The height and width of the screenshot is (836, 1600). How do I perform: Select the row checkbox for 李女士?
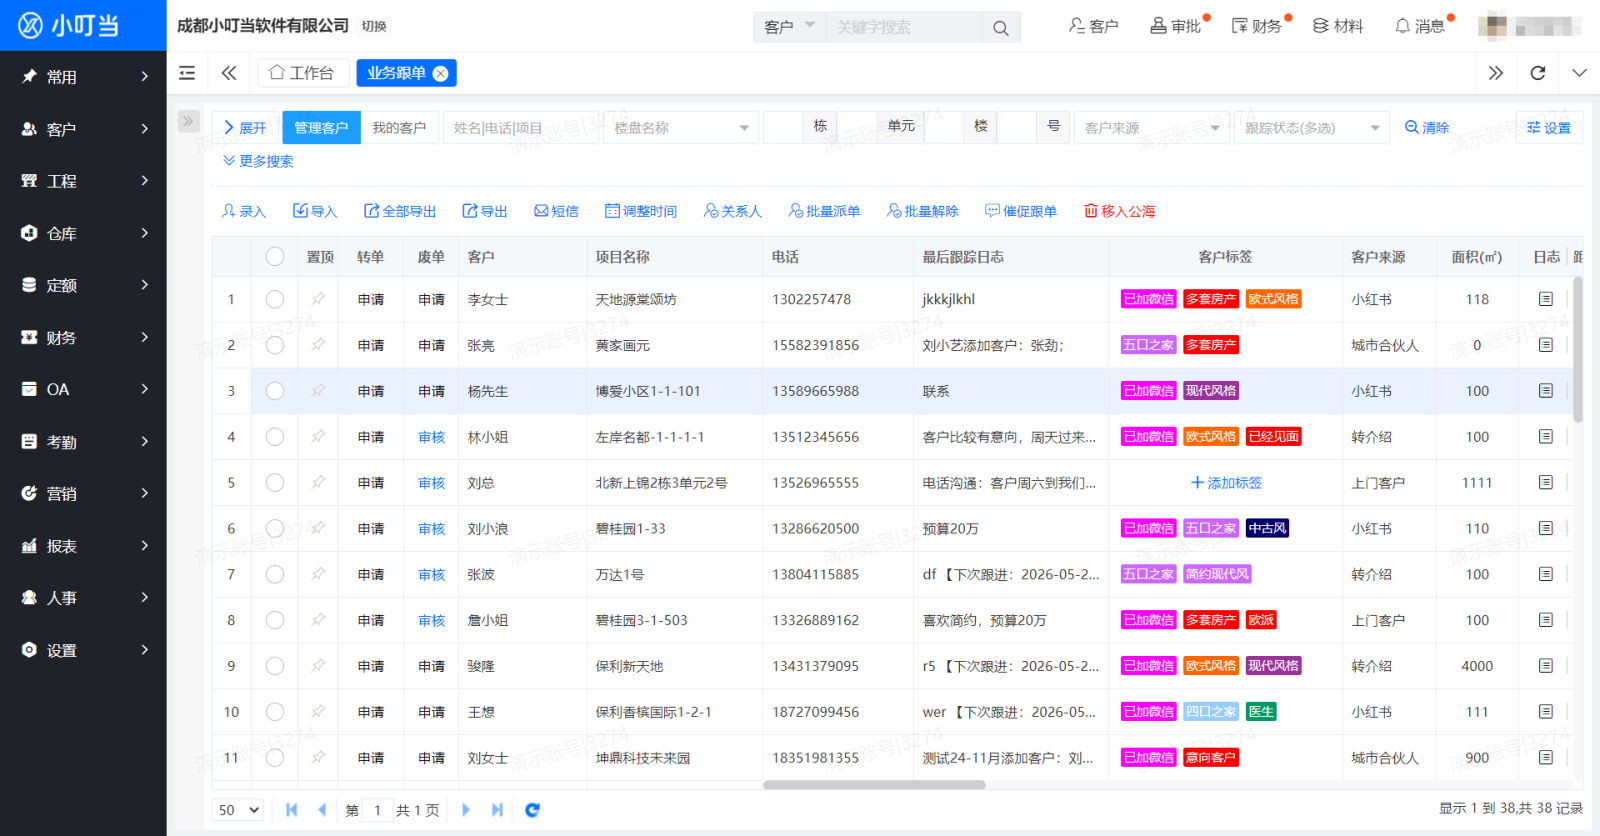(275, 299)
